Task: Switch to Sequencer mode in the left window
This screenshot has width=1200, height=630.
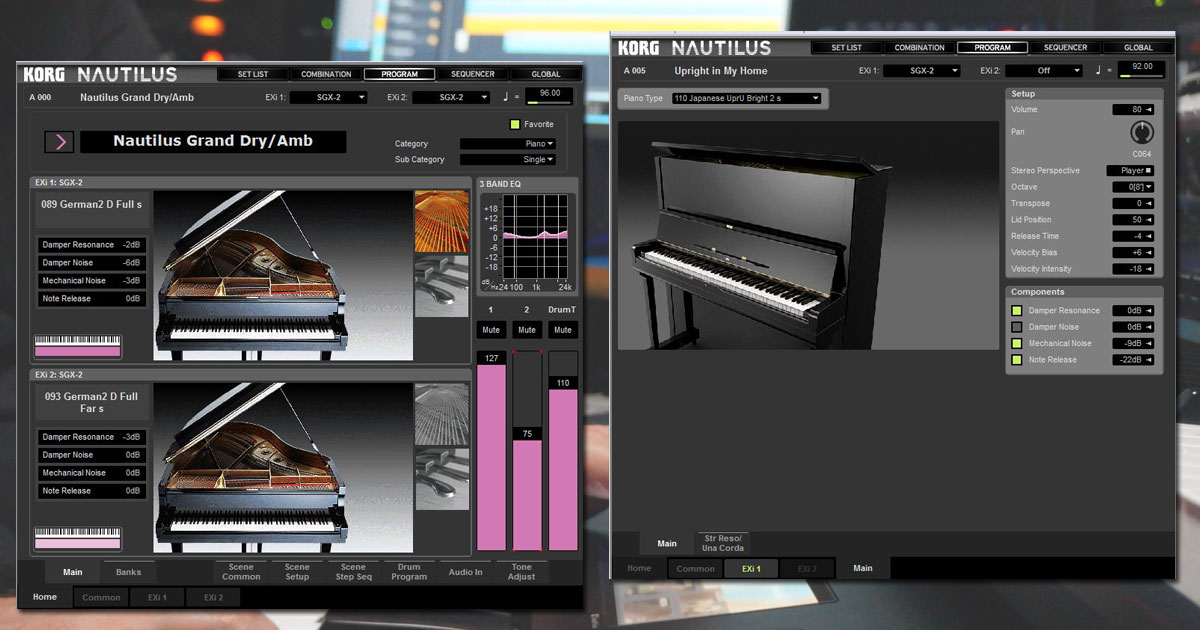Action: [472, 74]
